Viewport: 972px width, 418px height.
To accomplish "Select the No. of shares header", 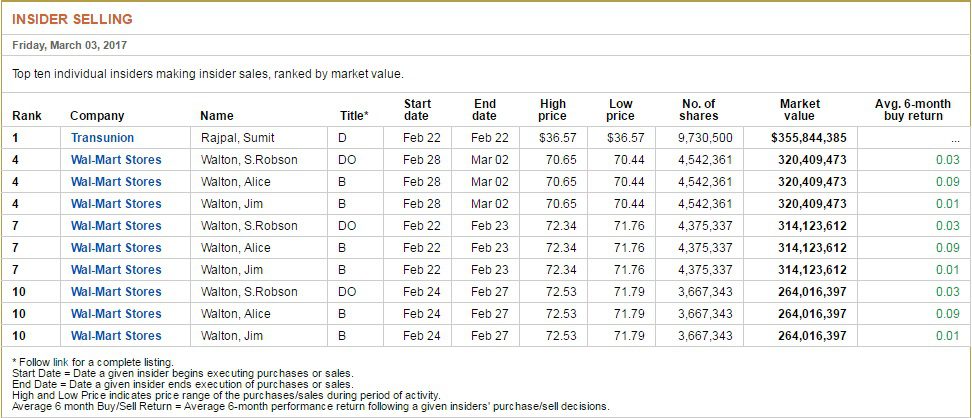I will tap(699, 110).
